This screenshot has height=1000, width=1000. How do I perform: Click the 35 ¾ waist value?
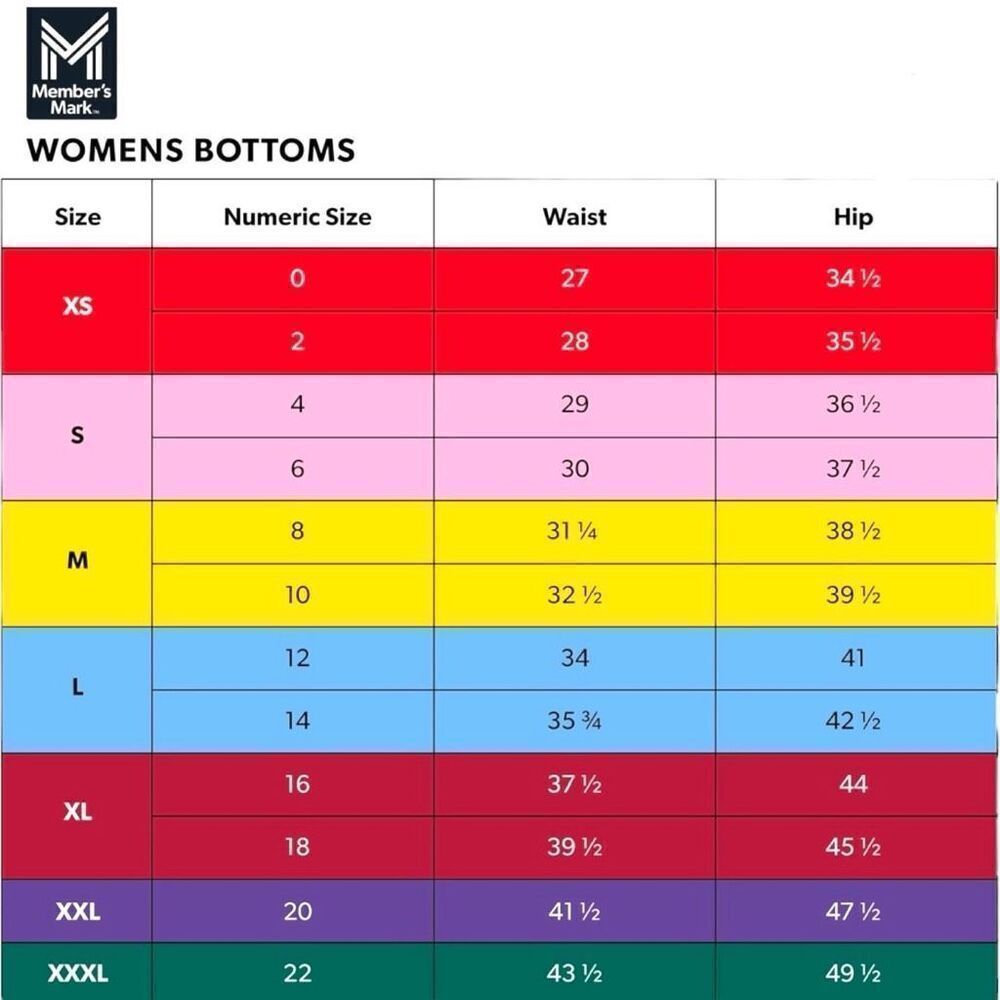click(x=575, y=721)
